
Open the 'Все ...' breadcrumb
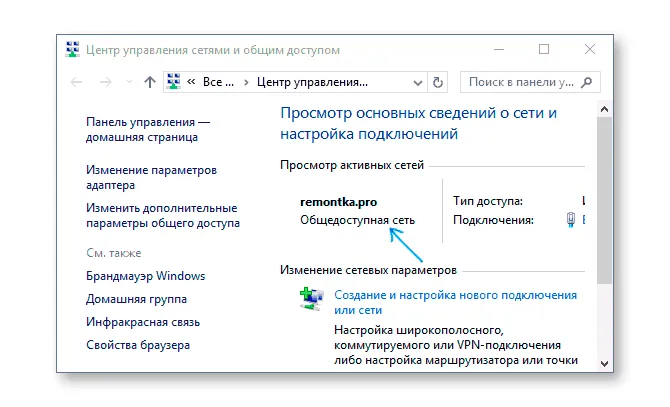[218, 82]
